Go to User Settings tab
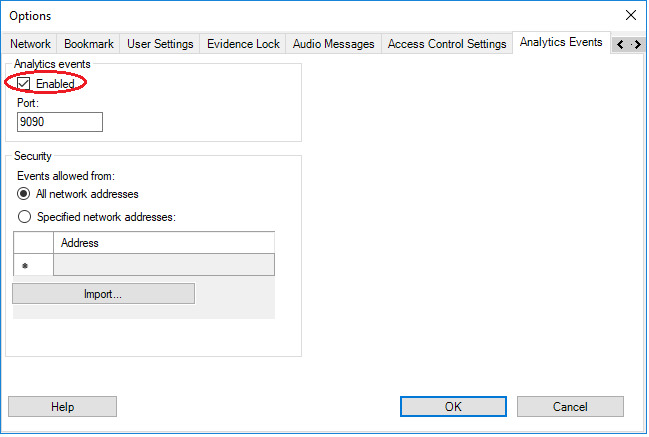This screenshot has width=649, height=437. tap(160, 44)
